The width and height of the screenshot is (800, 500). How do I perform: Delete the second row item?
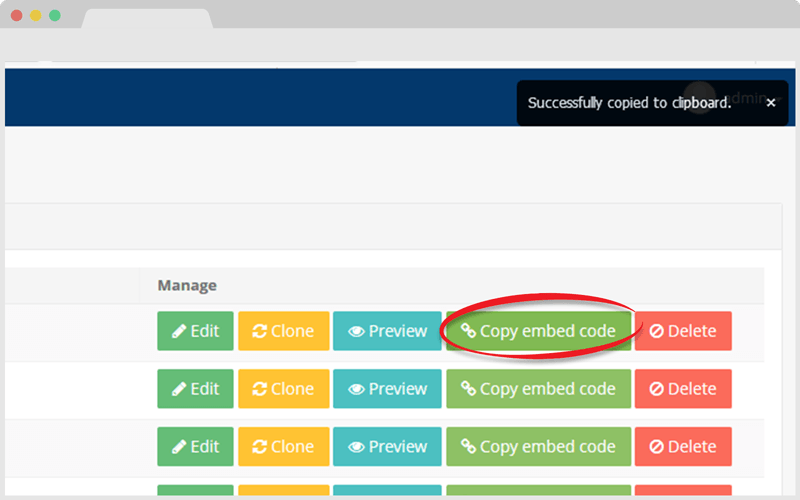point(683,389)
